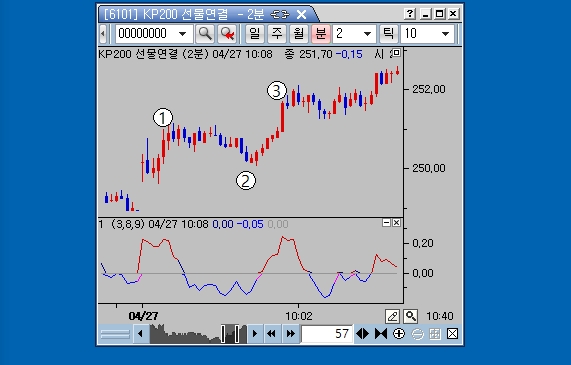The height and width of the screenshot is (365, 571).
Task: Click the magnifier search icon in toolbar
Action: click(205, 34)
